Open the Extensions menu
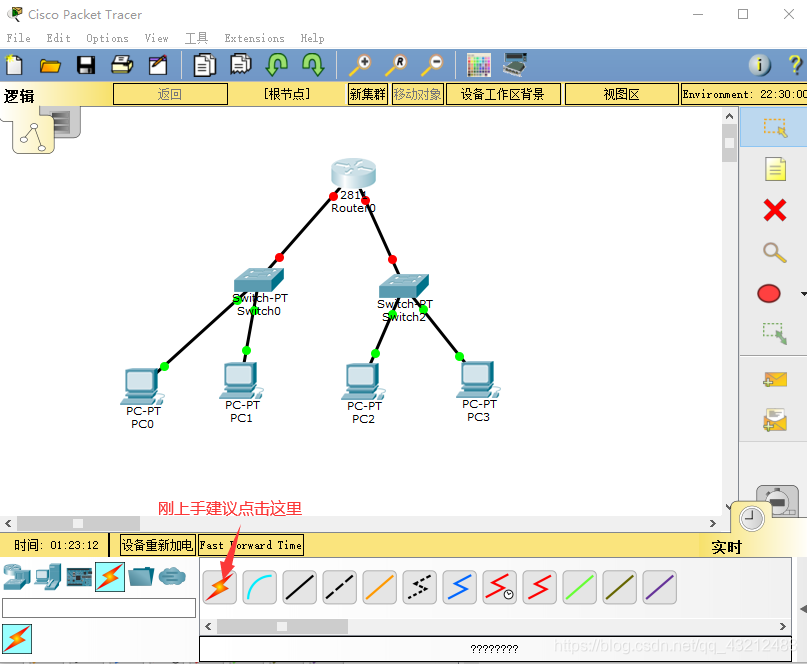807x664 pixels. pyautogui.click(x=254, y=38)
